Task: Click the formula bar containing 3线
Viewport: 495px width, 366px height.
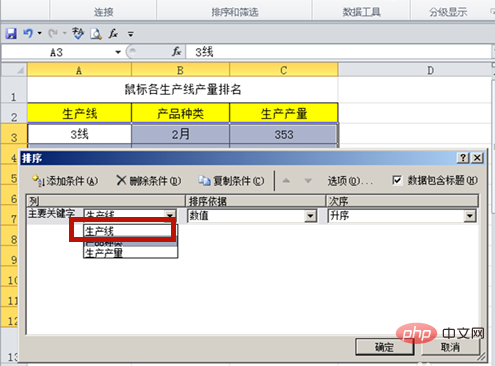Action: (x=338, y=52)
